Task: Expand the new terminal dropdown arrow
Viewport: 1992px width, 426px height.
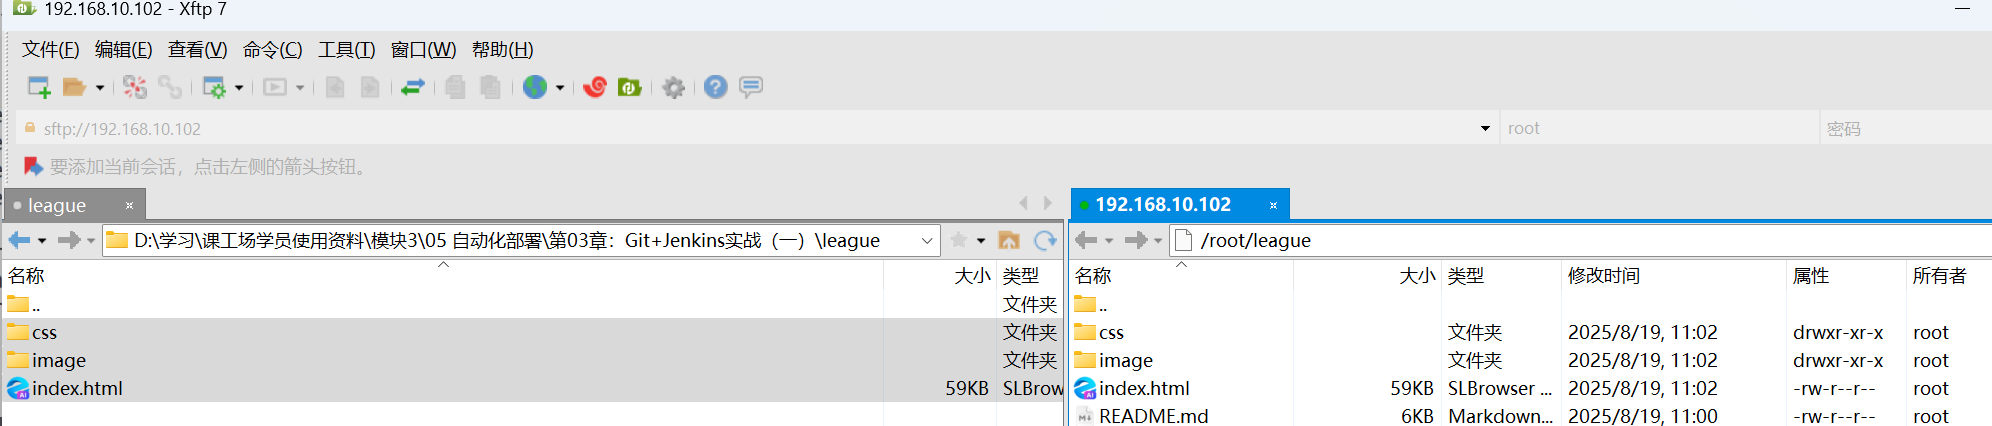Action: (x=300, y=88)
